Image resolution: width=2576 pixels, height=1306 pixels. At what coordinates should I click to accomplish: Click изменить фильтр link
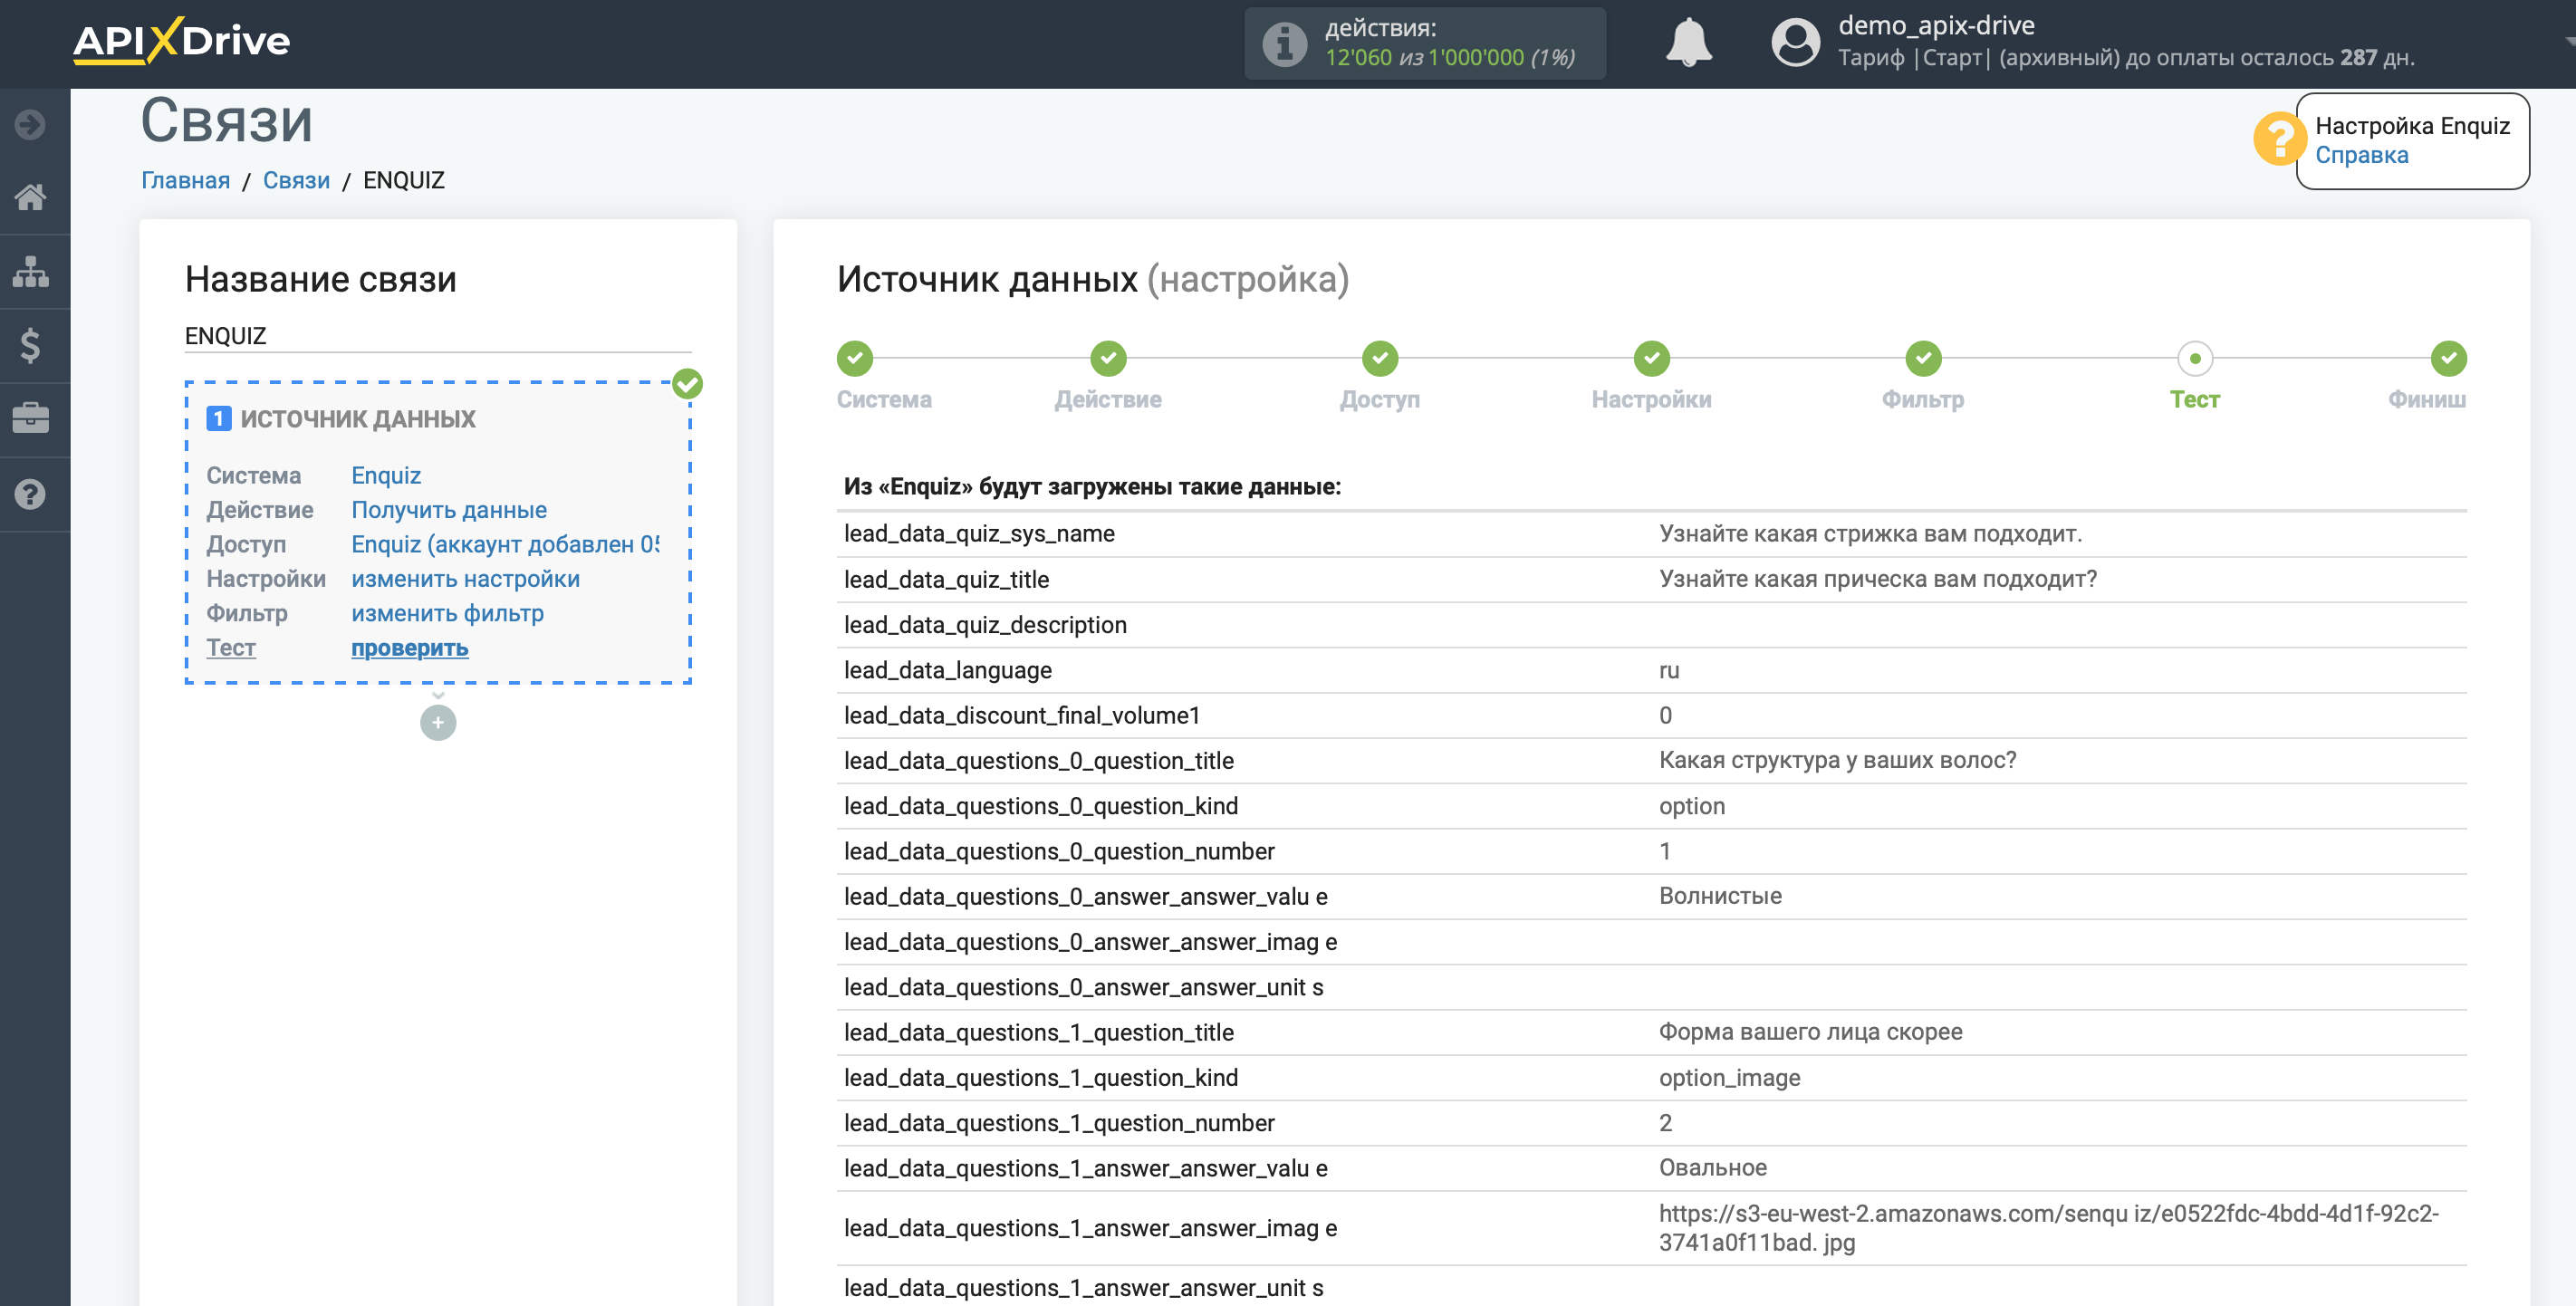pos(447,613)
